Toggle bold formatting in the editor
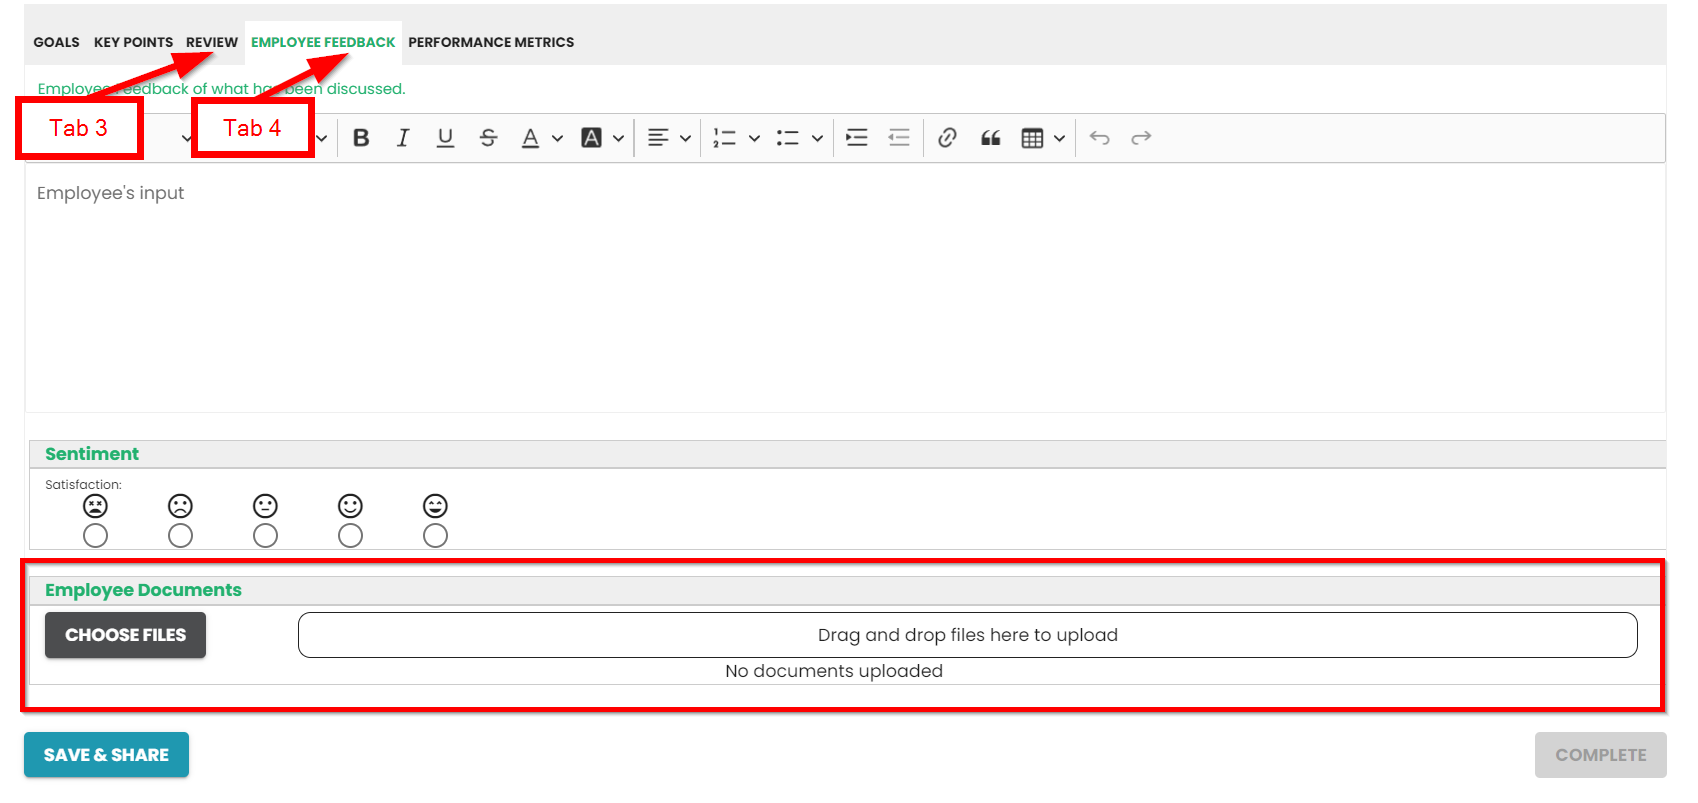The image size is (1698, 803). coord(361,138)
